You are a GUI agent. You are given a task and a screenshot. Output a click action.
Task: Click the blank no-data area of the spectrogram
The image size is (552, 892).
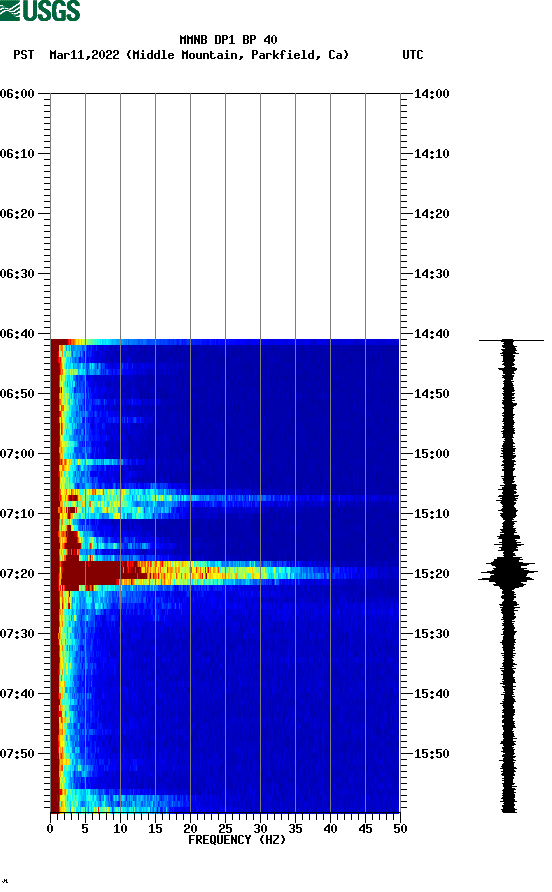[x=225, y=216]
